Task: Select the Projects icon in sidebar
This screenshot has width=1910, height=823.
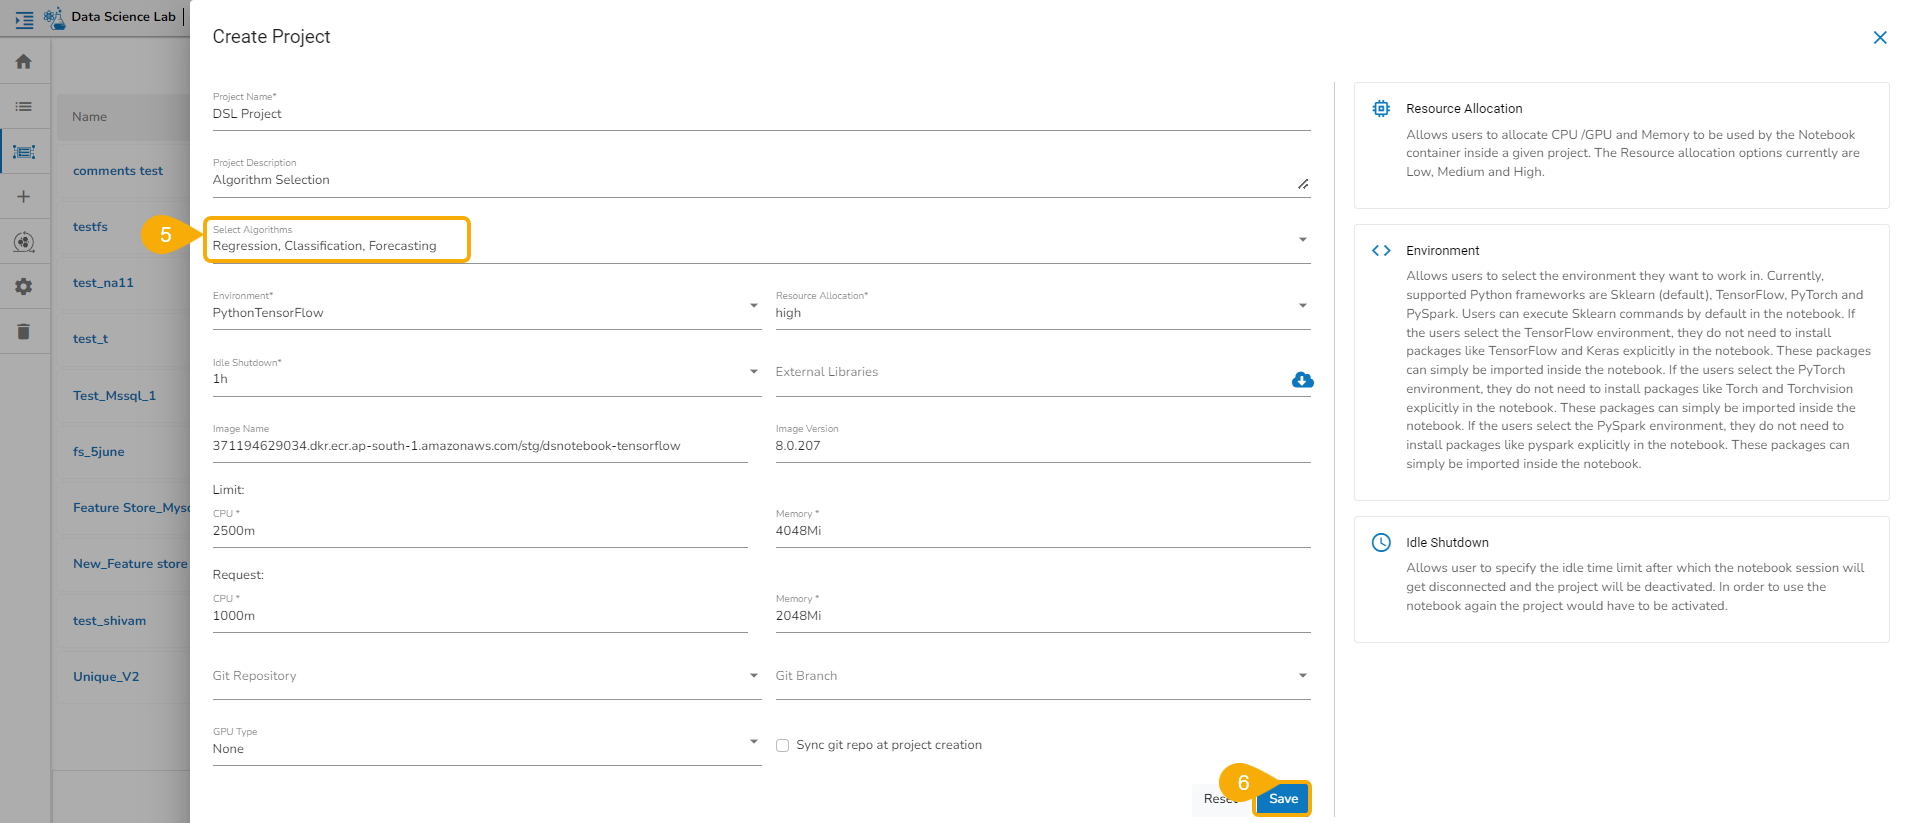Action: 24,152
